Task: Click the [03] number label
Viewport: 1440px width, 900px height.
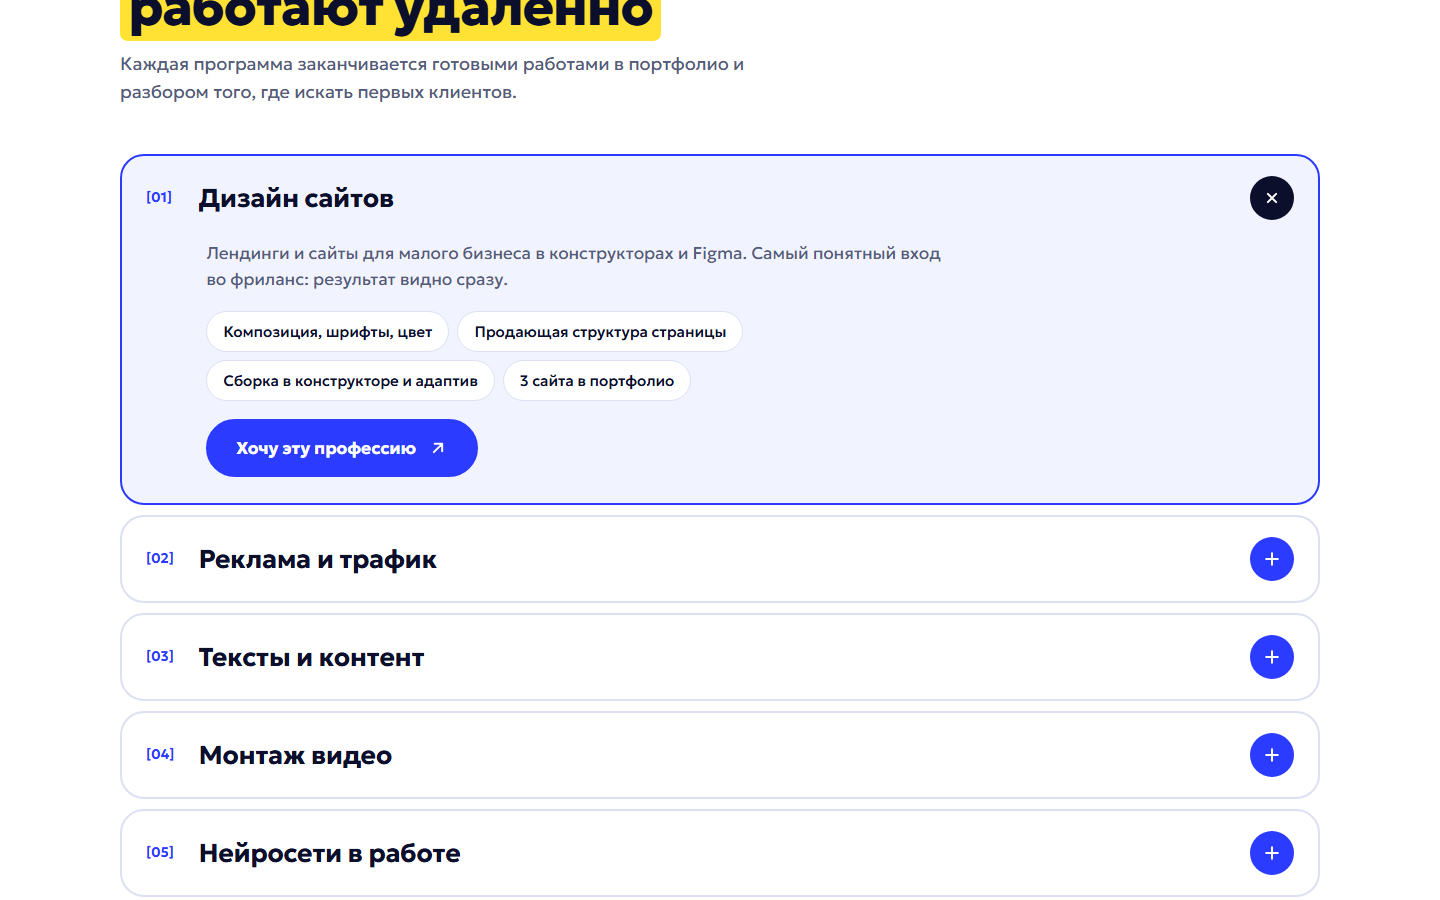Action: point(160,656)
